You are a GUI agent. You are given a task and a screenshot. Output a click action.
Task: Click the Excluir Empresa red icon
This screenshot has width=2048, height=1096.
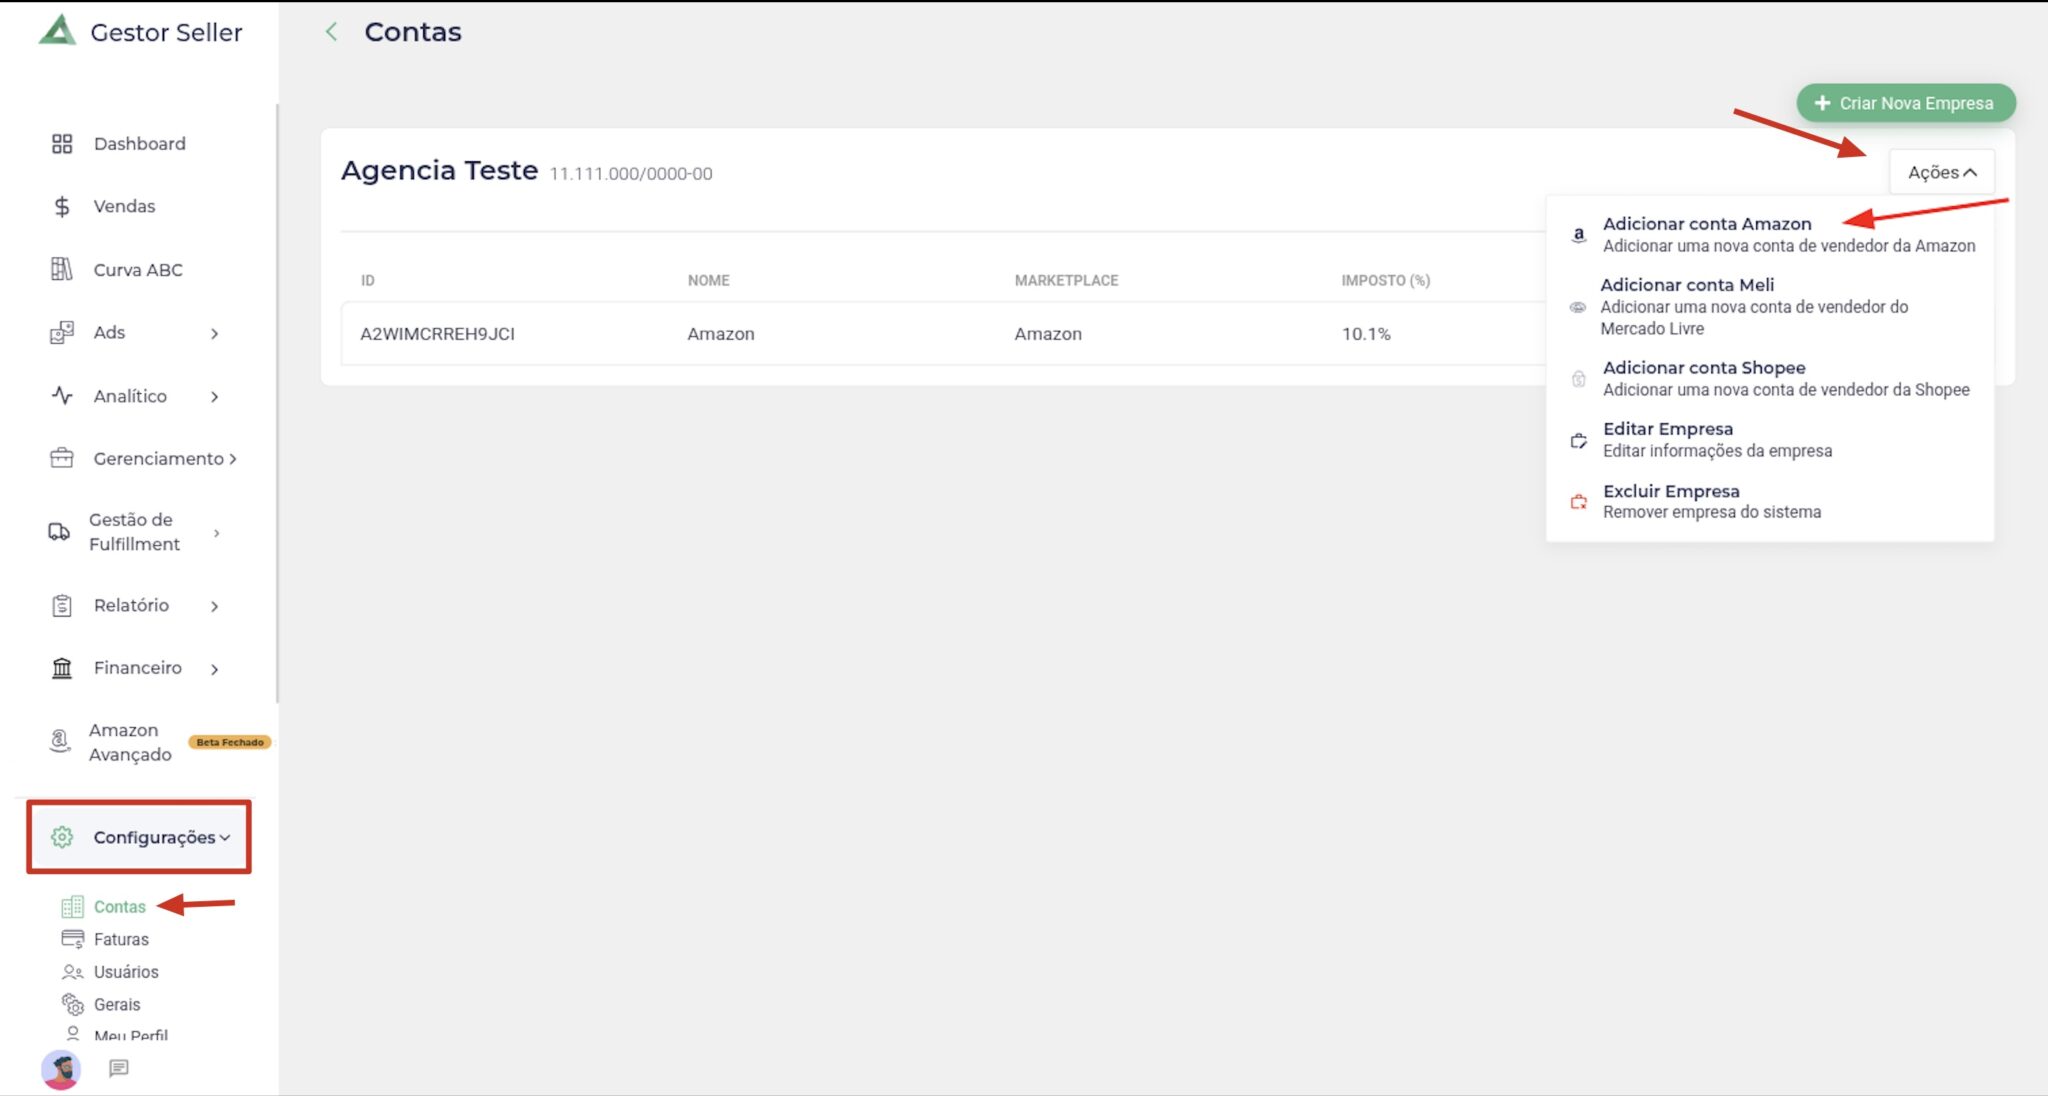coord(1578,502)
